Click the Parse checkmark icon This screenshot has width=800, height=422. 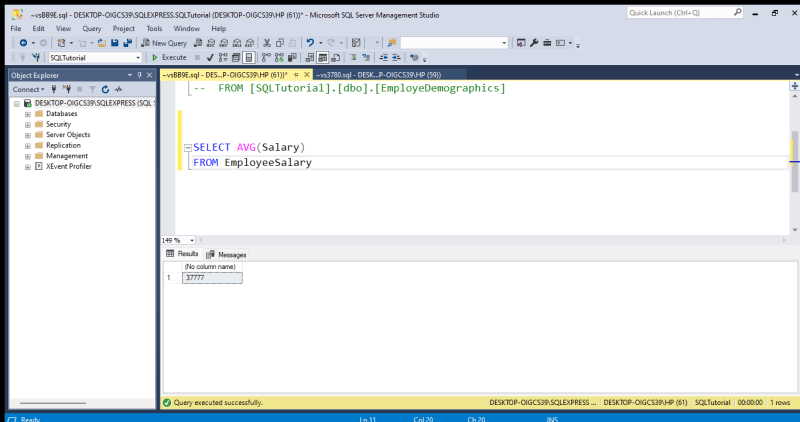(x=210, y=58)
